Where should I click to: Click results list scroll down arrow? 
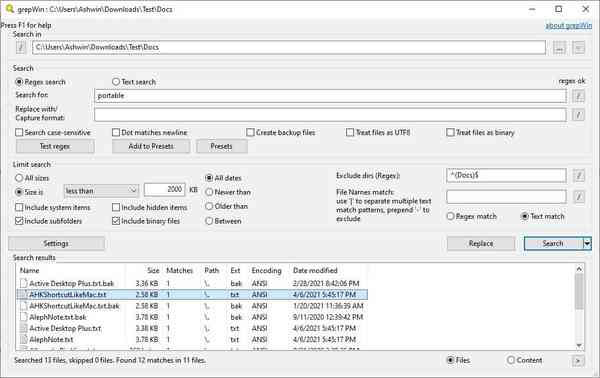coord(579,345)
